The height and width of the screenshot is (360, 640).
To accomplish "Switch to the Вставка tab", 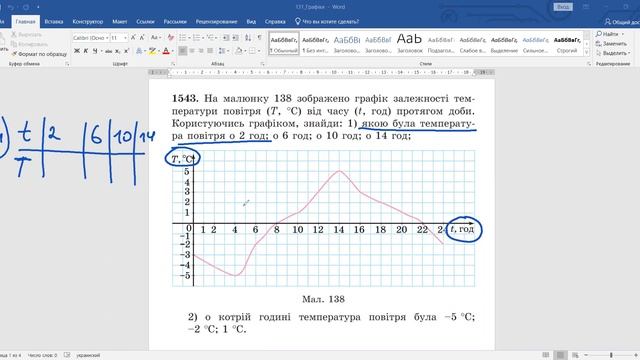I will 54,22.
